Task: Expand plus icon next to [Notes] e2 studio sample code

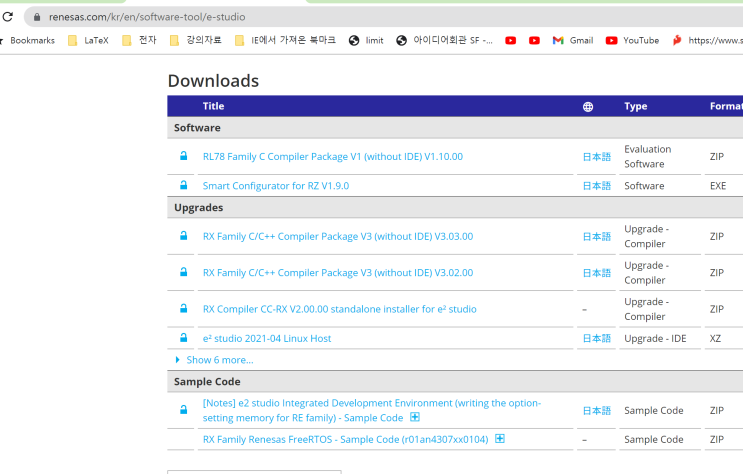Action: [x=415, y=417]
